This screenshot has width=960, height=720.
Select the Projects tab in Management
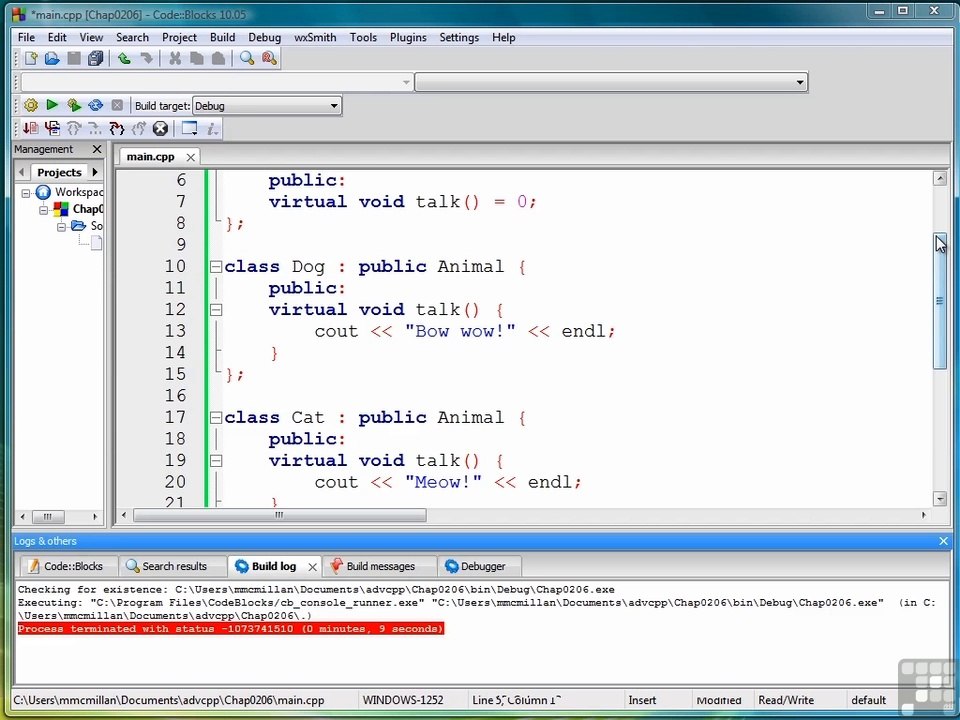(x=59, y=172)
